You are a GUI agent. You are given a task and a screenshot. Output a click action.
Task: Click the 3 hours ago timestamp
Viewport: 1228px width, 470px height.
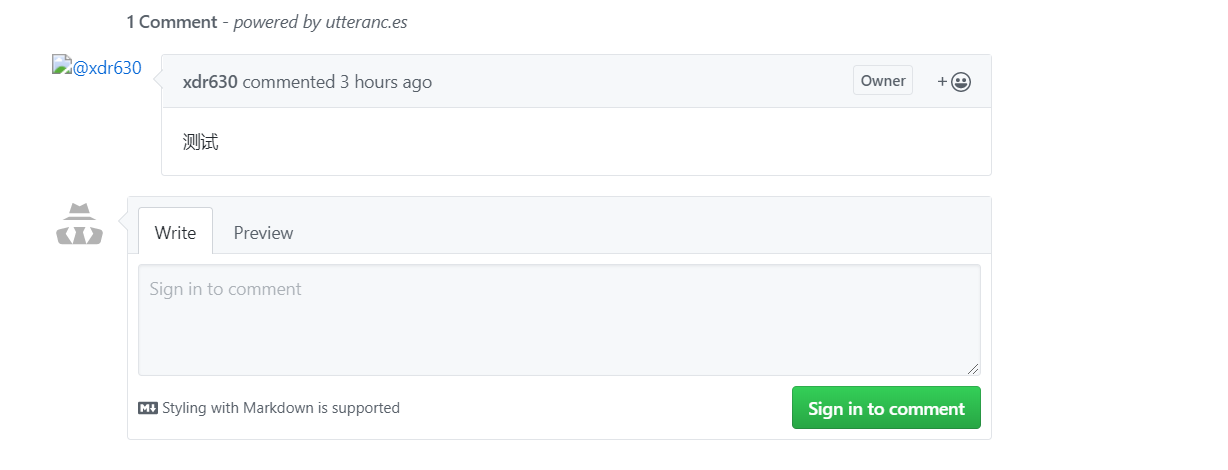[386, 82]
